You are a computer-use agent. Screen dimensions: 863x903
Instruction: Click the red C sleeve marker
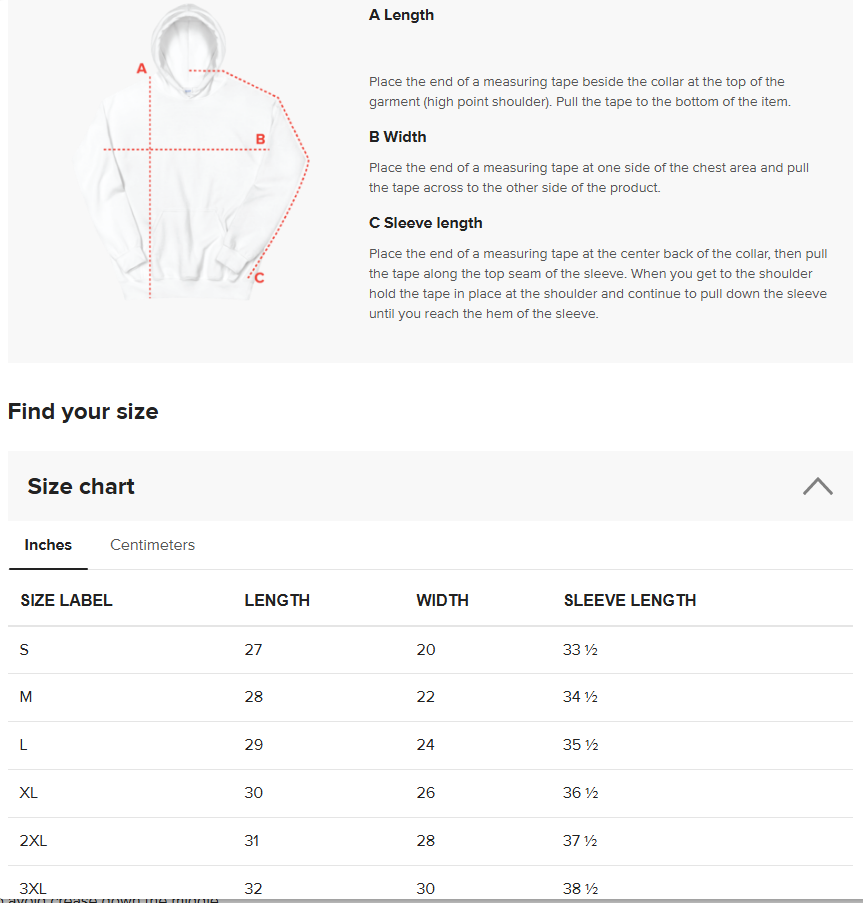259,278
